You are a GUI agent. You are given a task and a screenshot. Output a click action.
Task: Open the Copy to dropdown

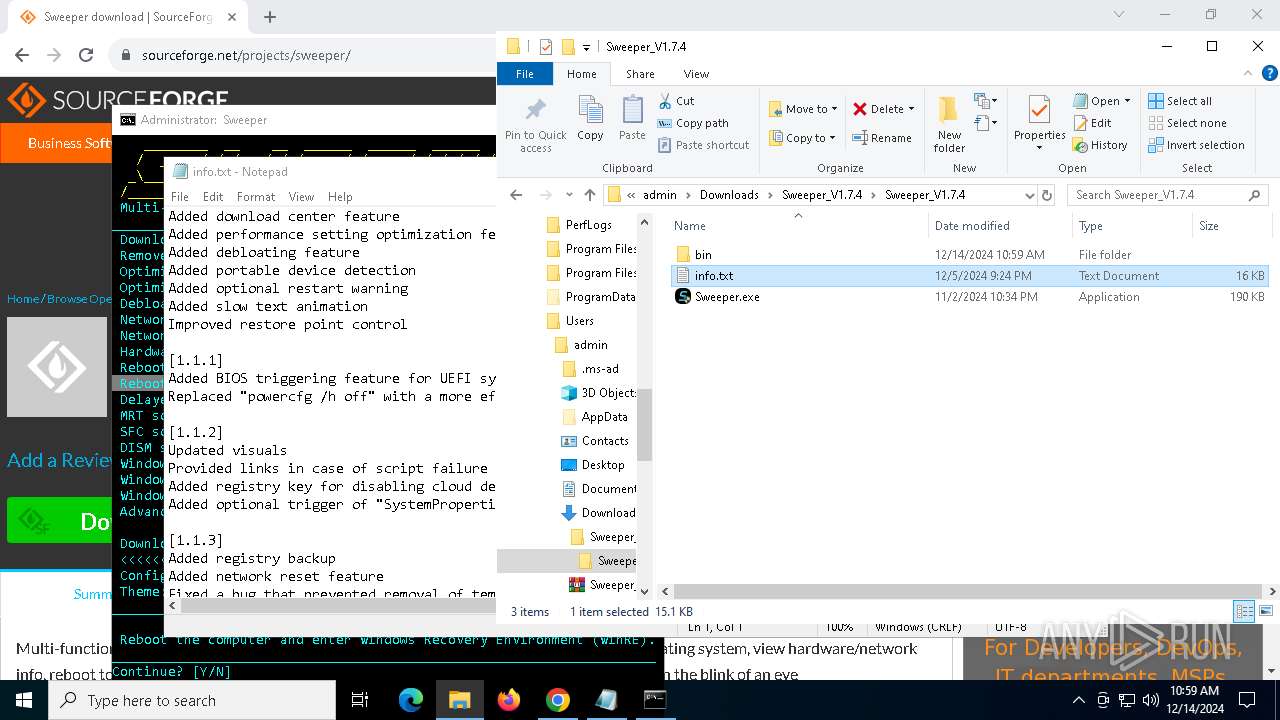[802, 138]
